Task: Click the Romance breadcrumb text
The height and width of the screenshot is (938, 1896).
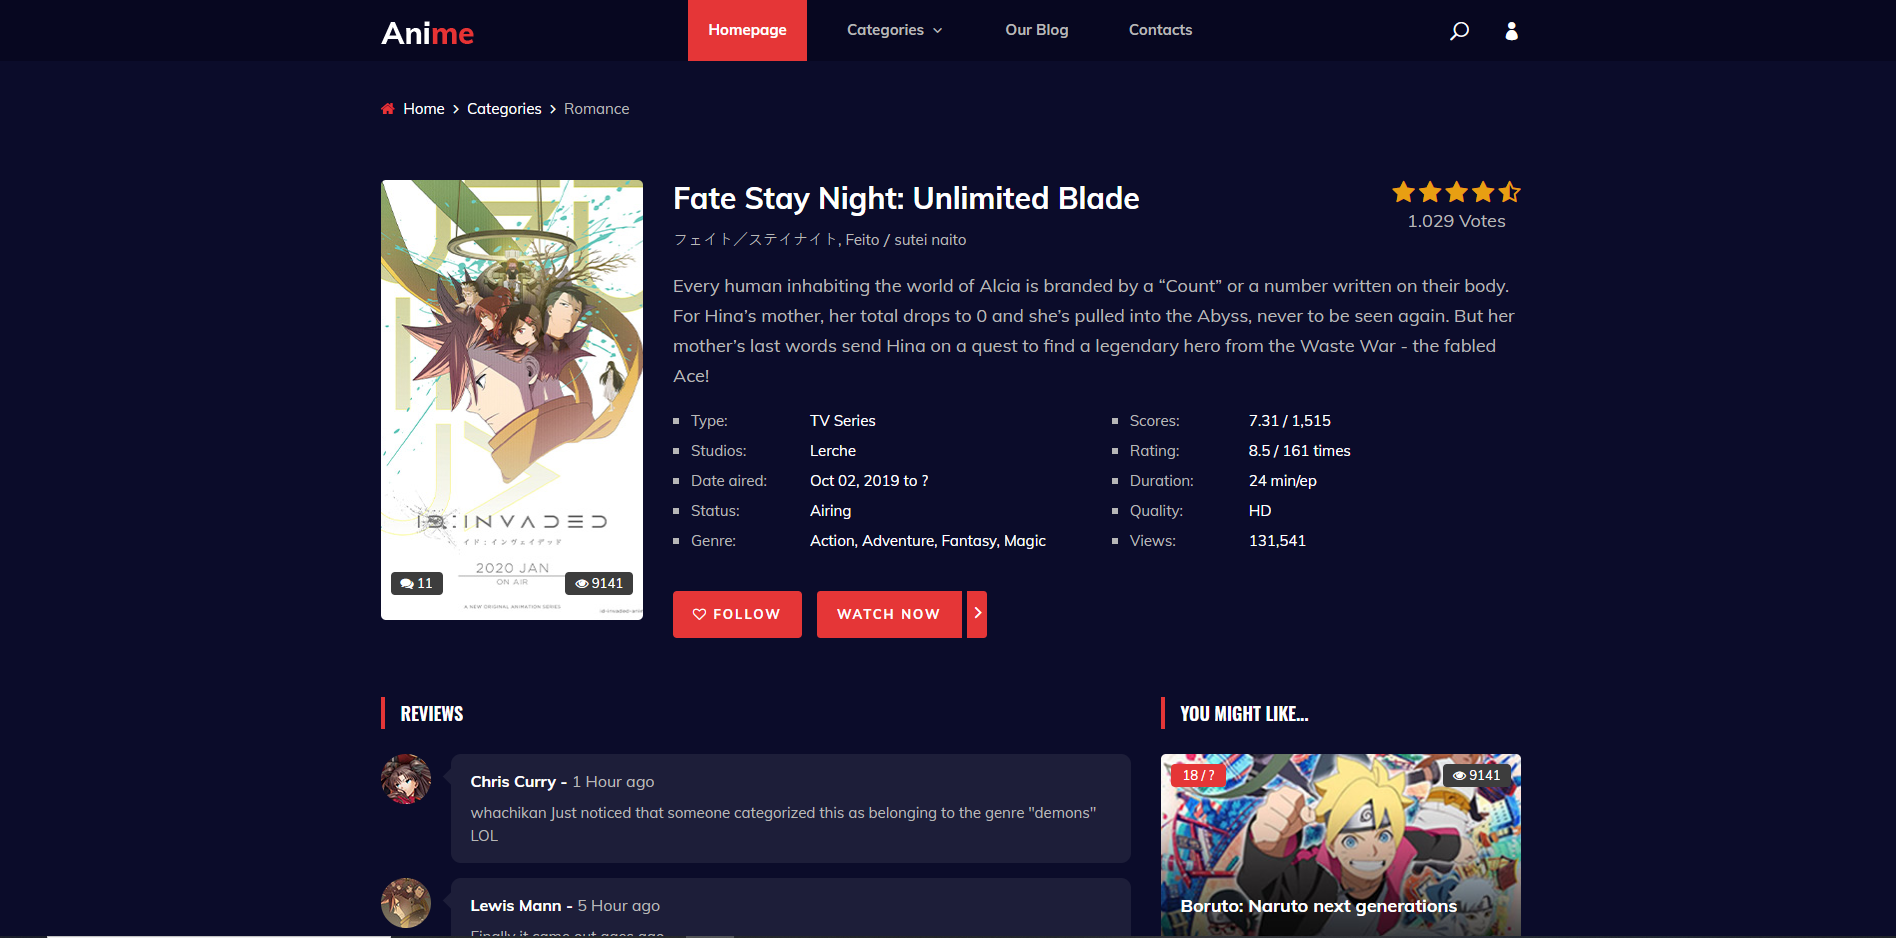Action: tap(597, 109)
